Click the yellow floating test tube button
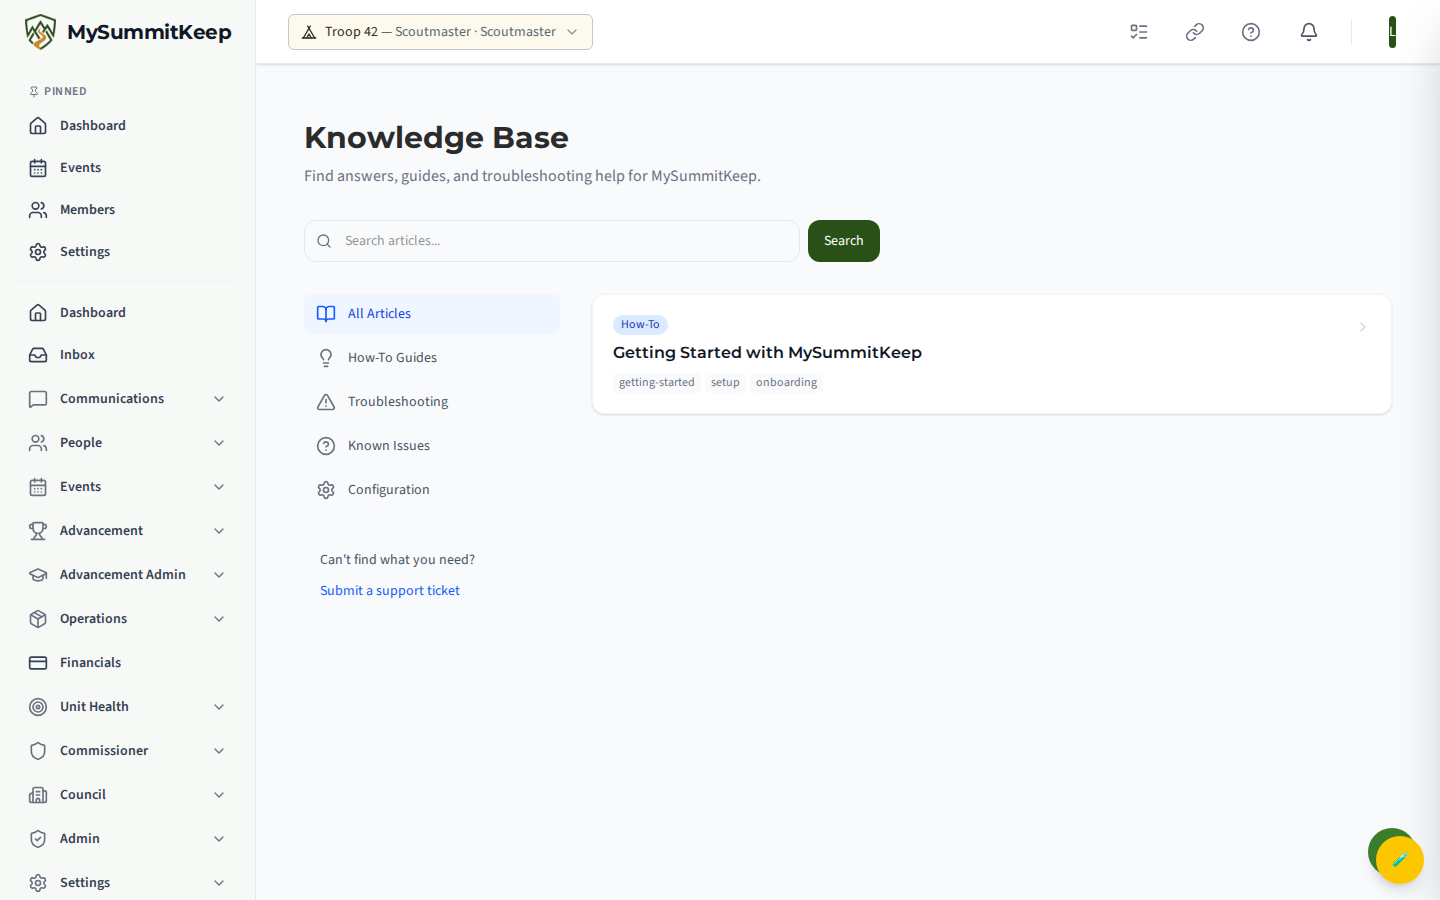1440x900 pixels. pyautogui.click(x=1400, y=860)
